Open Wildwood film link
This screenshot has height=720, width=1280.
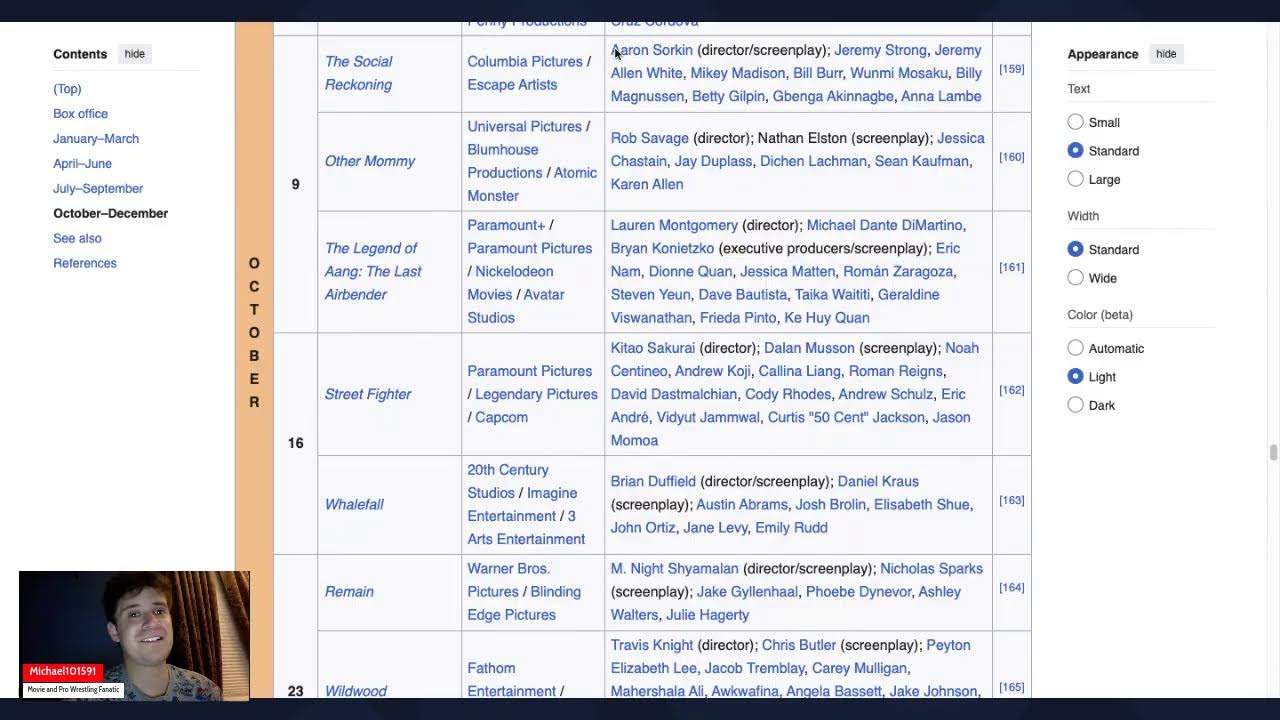(355, 691)
